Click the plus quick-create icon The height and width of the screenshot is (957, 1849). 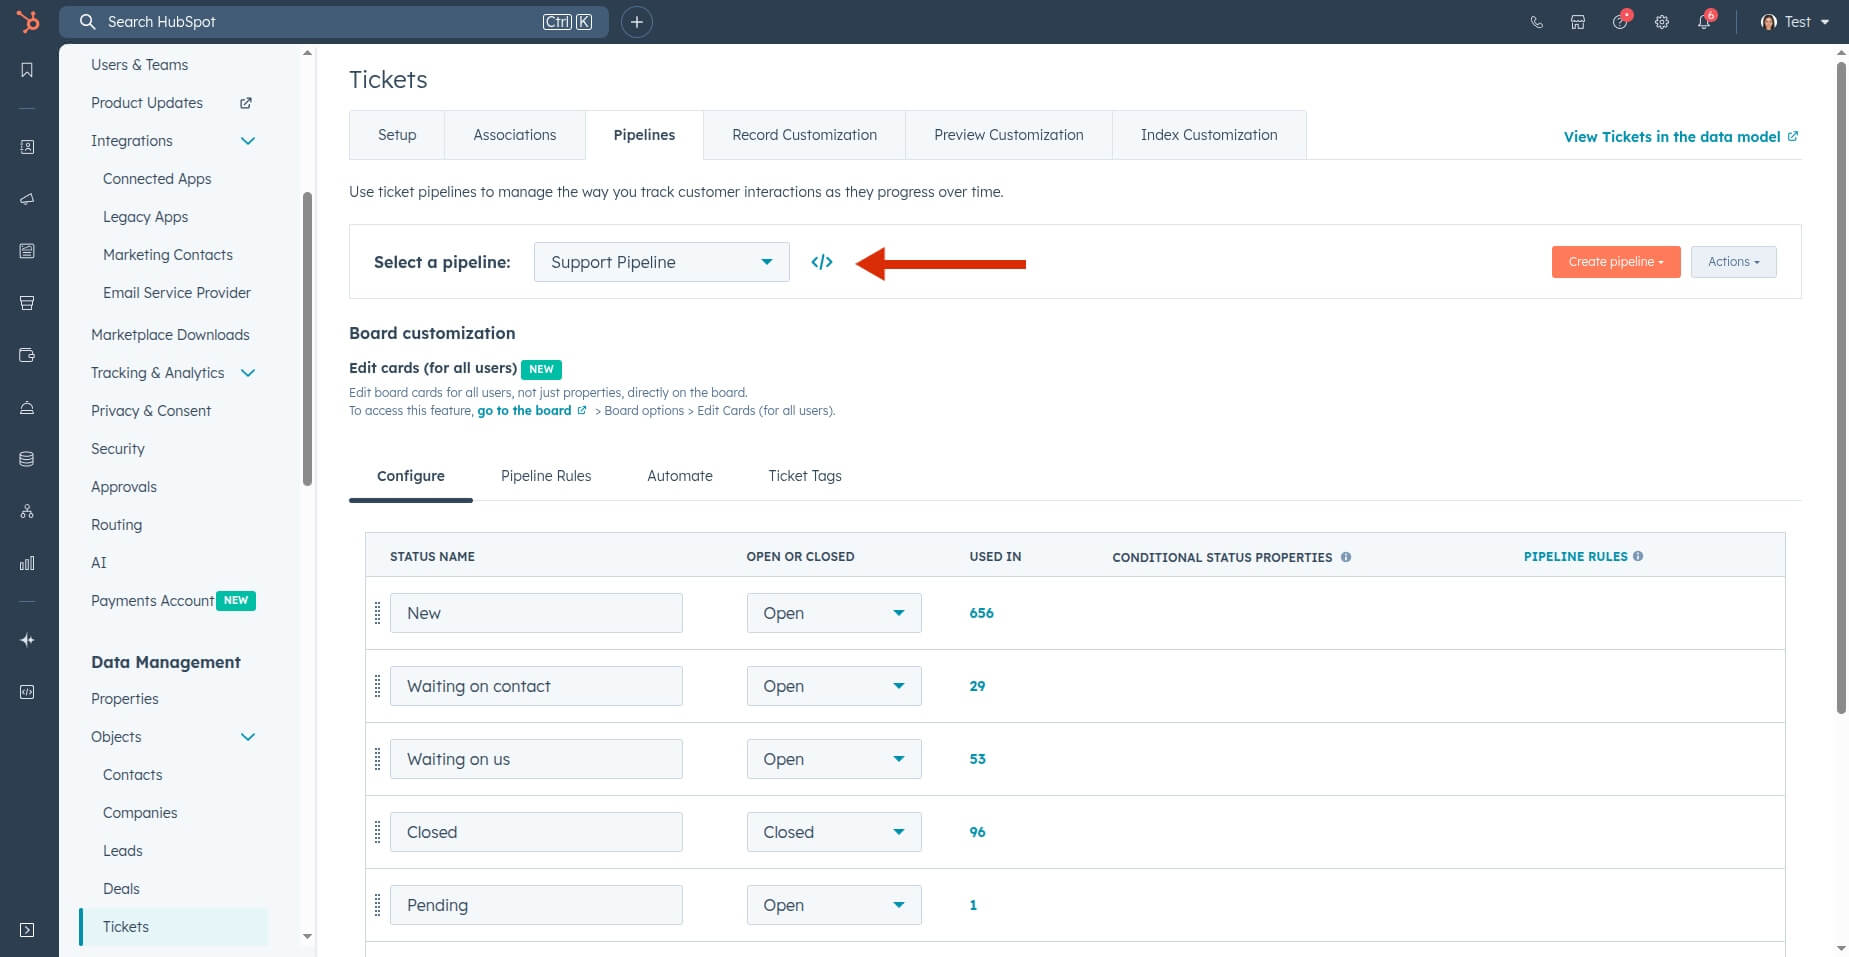(x=637, y=22)
